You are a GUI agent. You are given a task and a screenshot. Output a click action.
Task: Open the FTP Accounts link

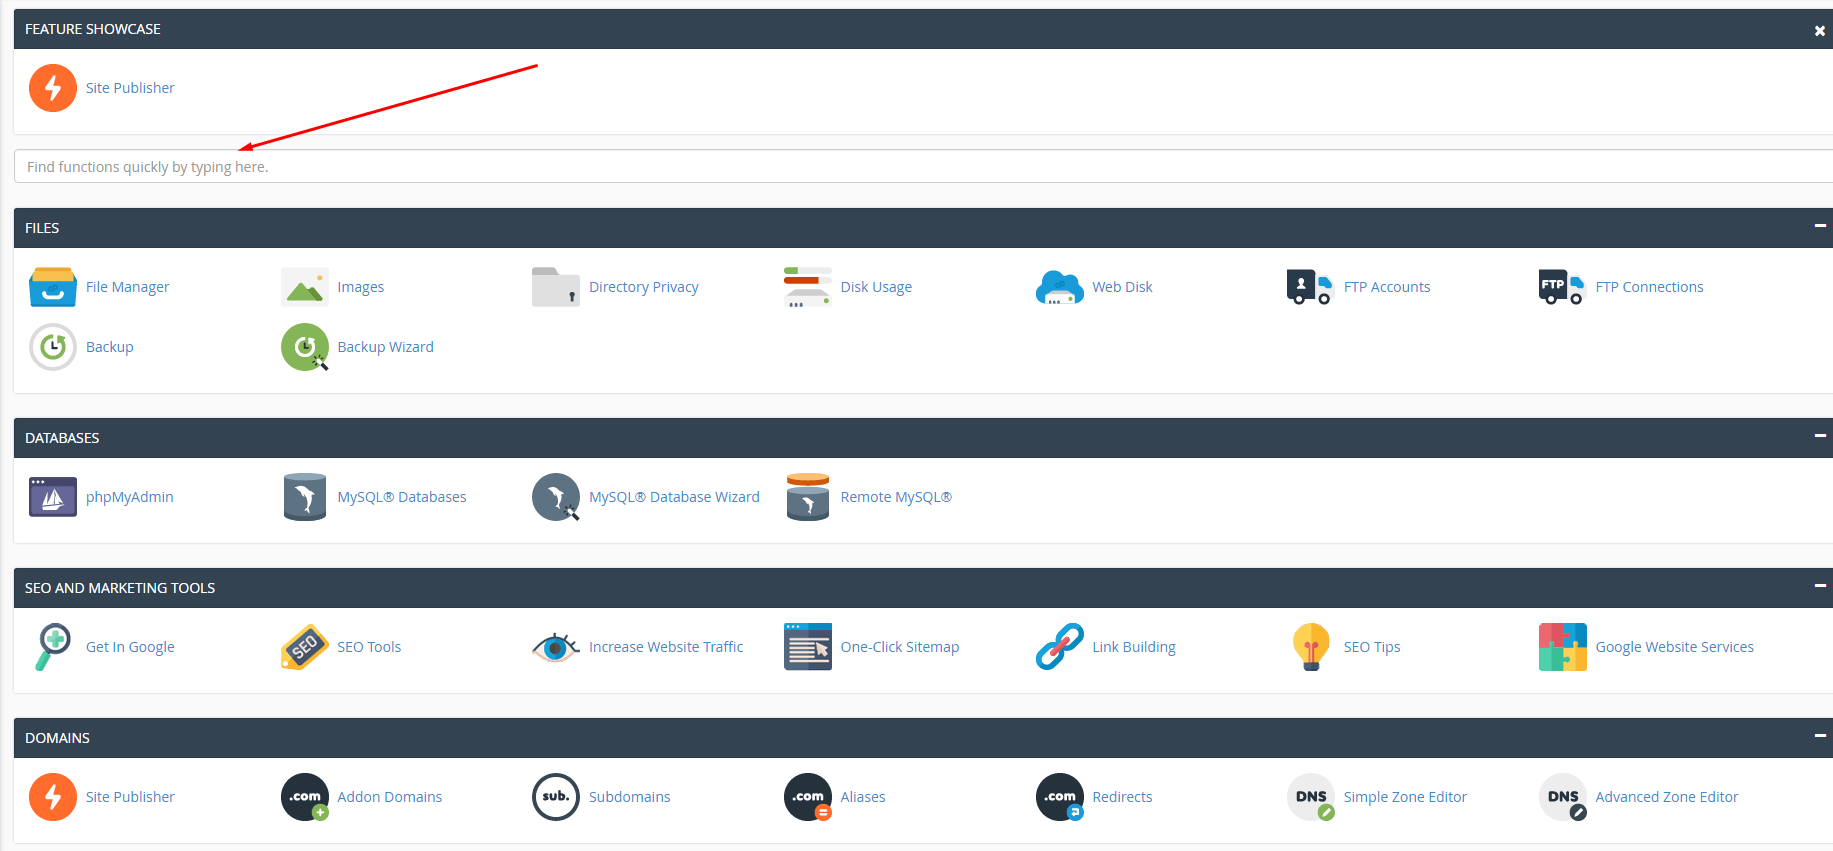[1386, 287]
